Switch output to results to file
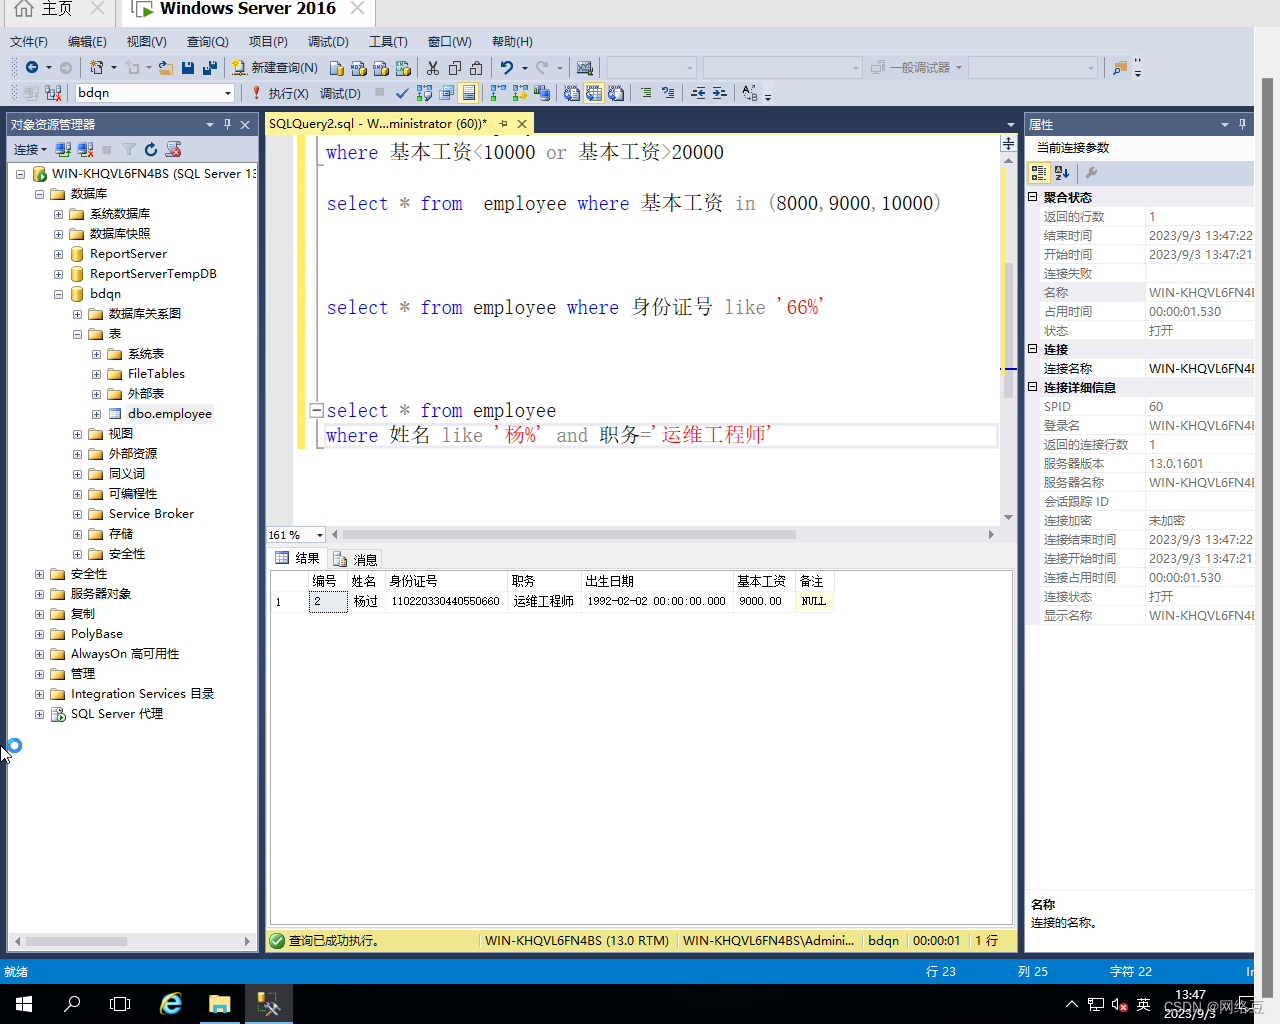Viewport: 1280px width, 1024px height. [x=616, y=93]
